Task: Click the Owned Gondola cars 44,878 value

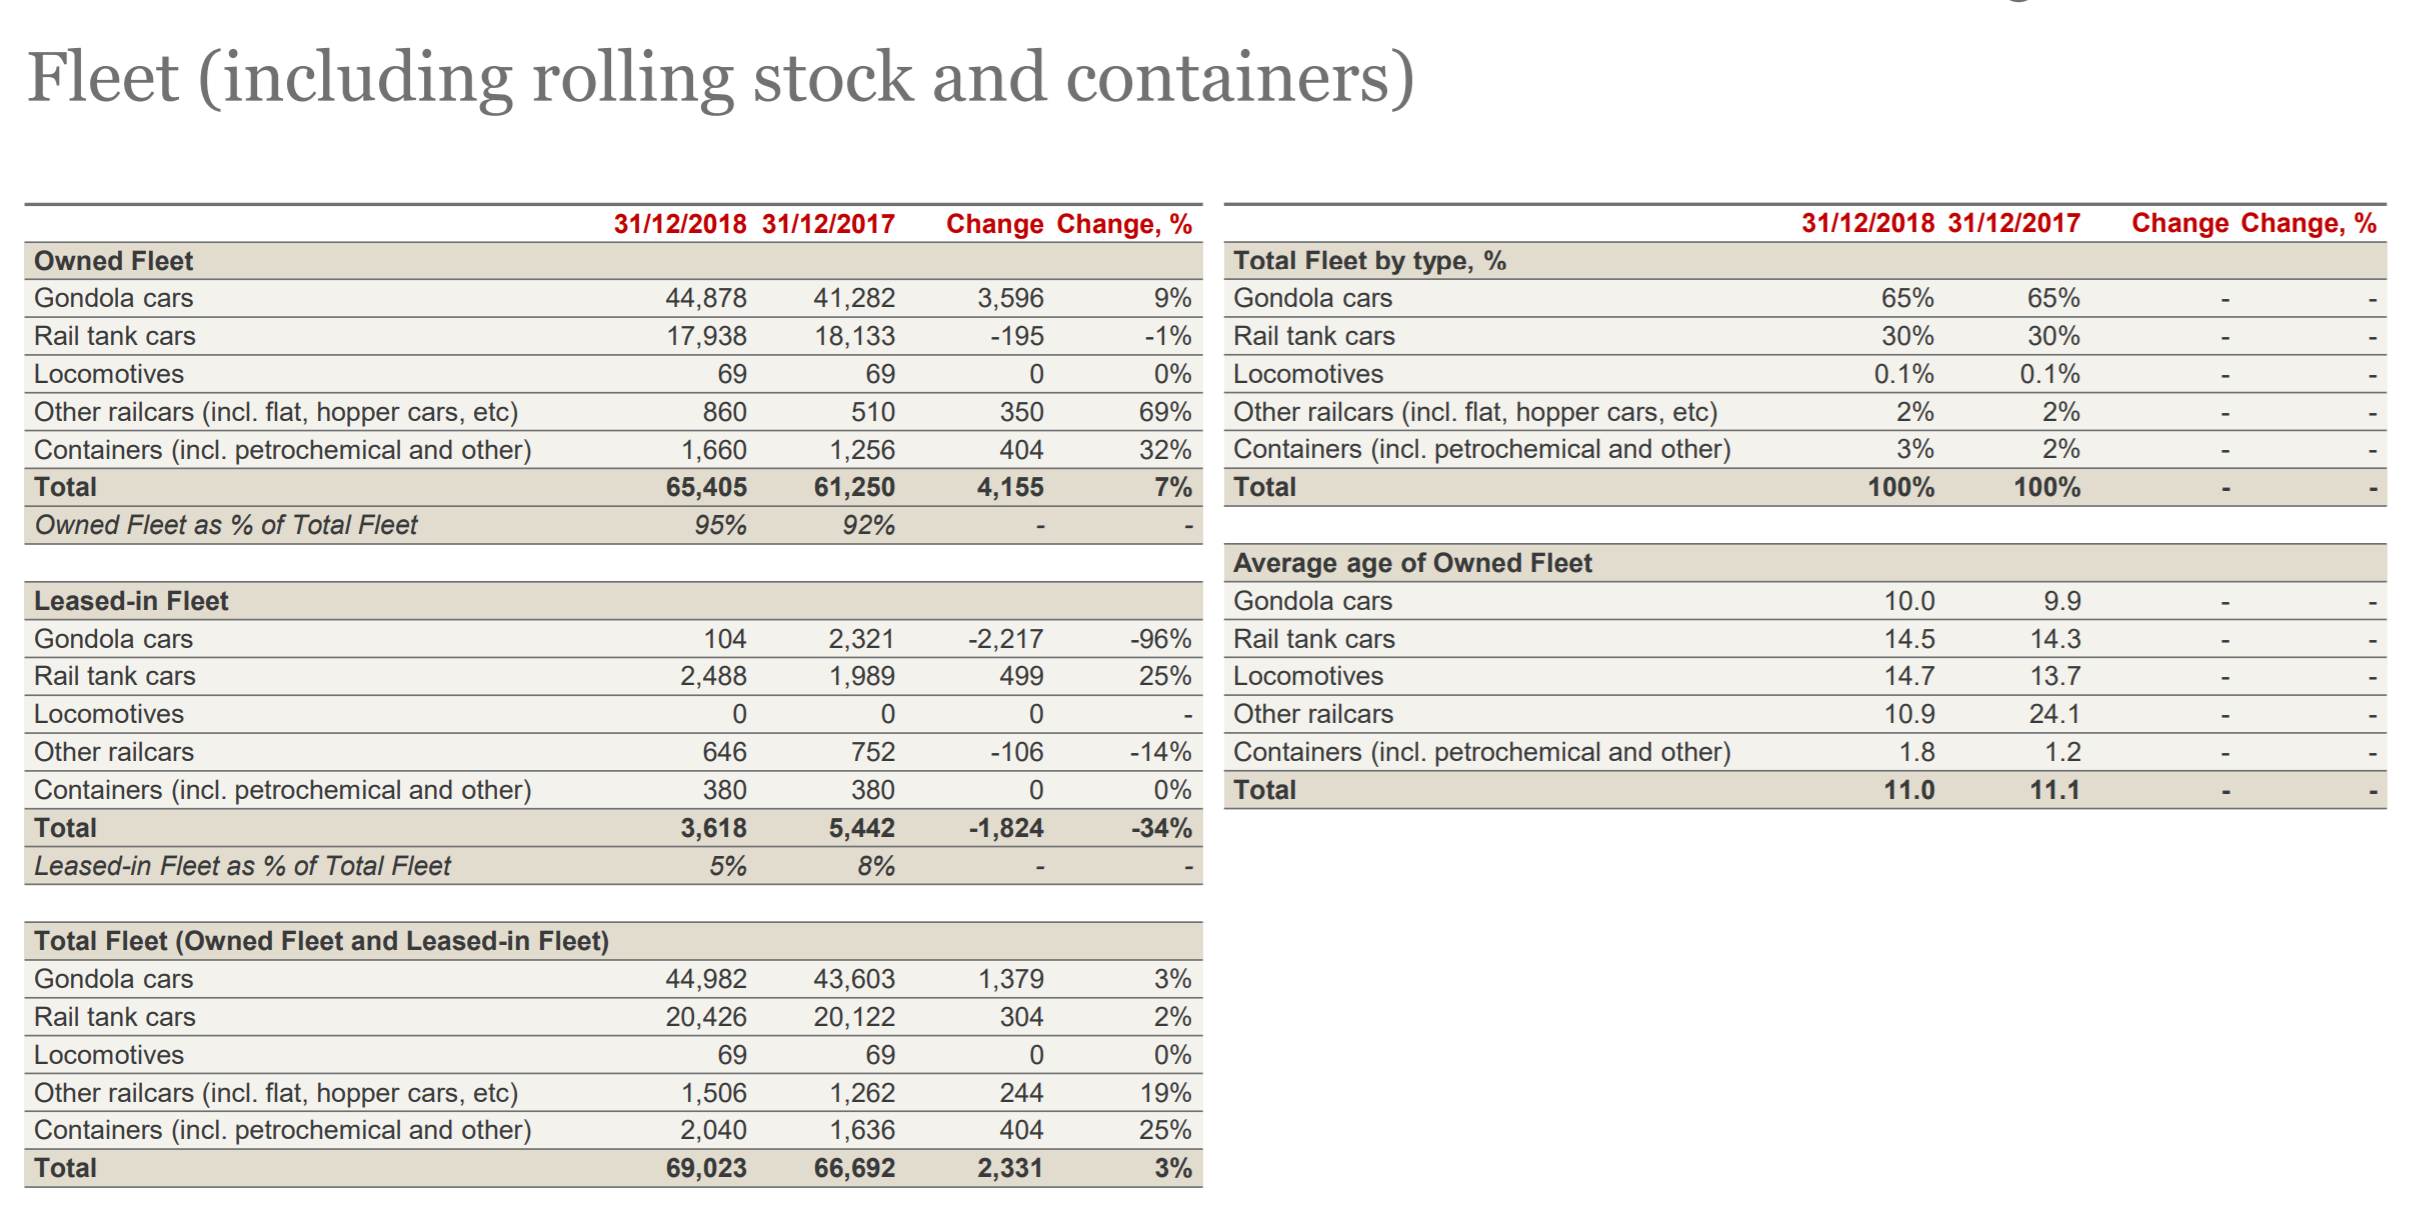Action: 706,298
